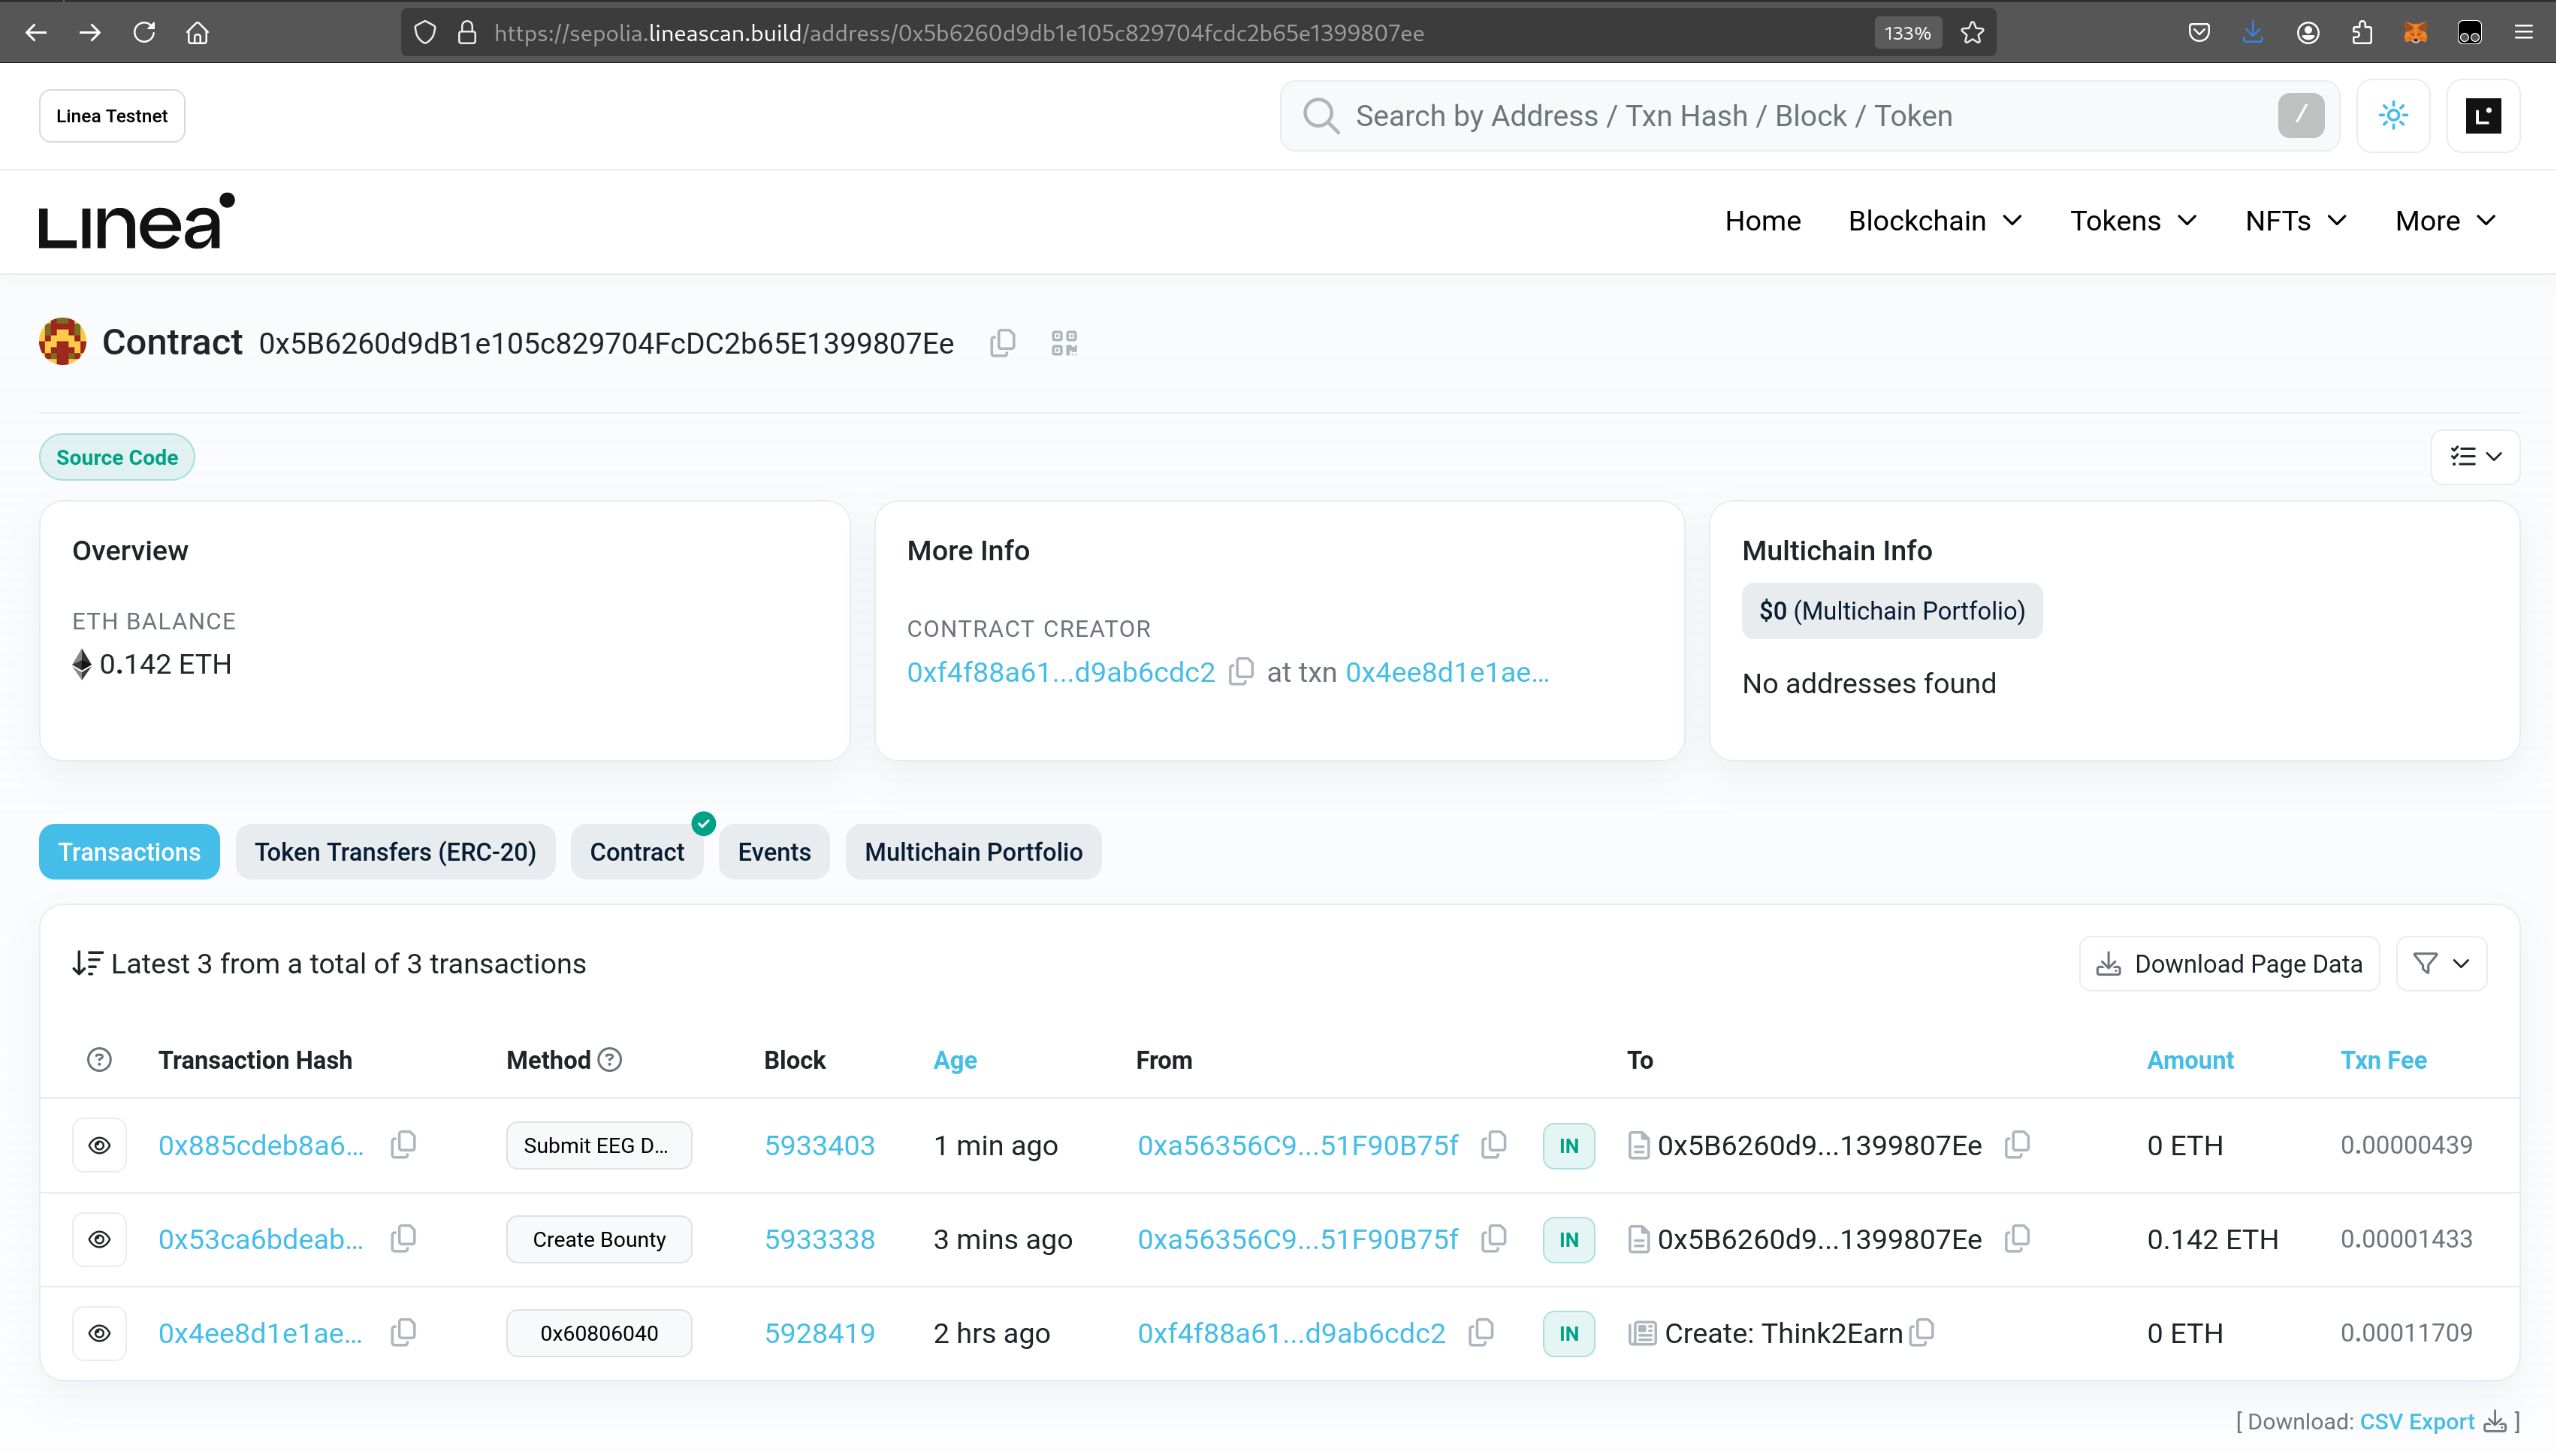The width and height of the screenshot is (2556, 1451).
Task: Open block 5933338
Action: pyautogui.click(x=820, y=1239)
